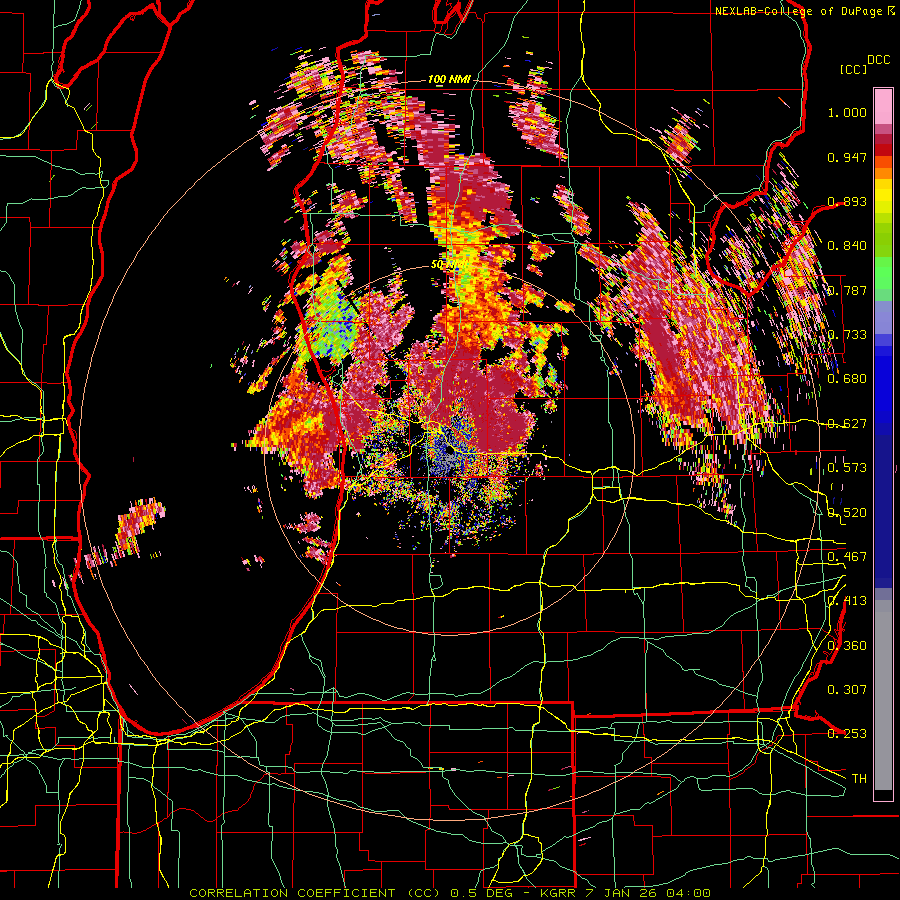Select the 0.307 scale value
This screenshot has height=900, width=900.
pos(847,690)
